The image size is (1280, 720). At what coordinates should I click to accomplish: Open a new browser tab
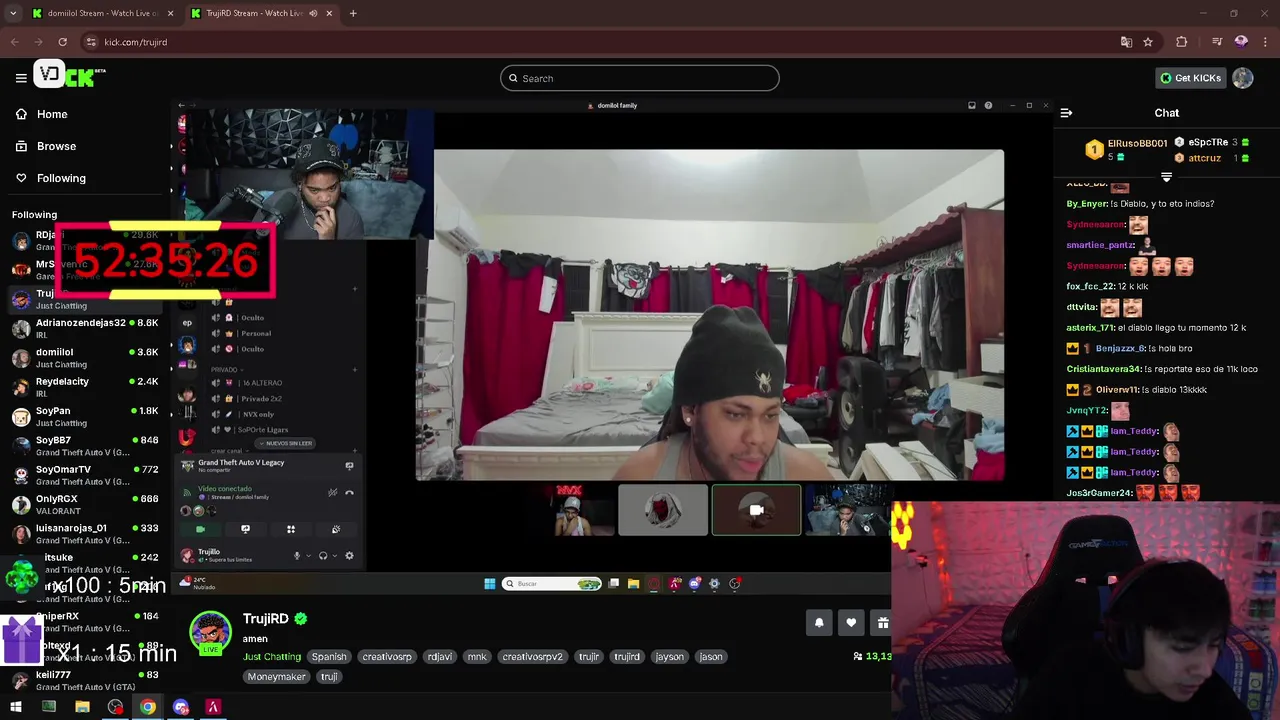pos(353,13)
